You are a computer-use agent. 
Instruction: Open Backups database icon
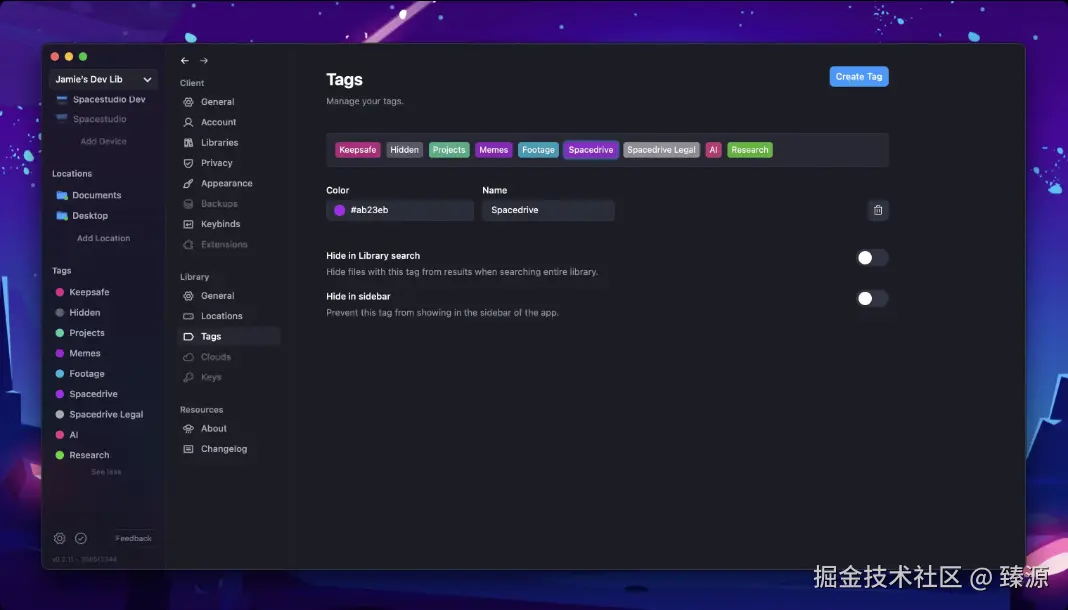189,204
